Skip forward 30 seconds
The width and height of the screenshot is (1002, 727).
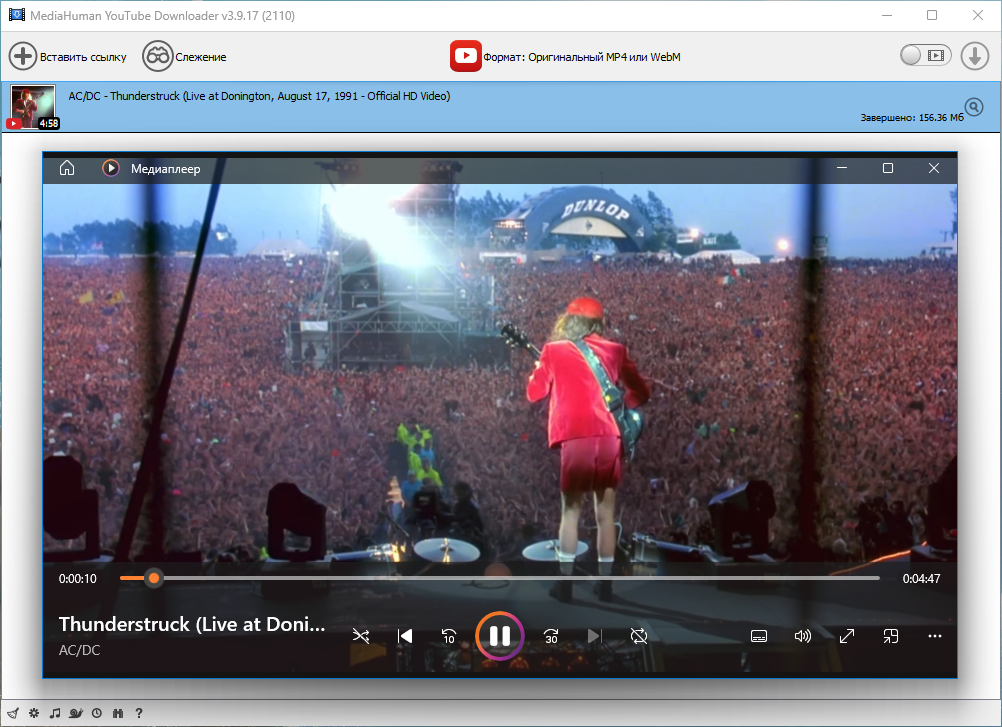(551, 636)
